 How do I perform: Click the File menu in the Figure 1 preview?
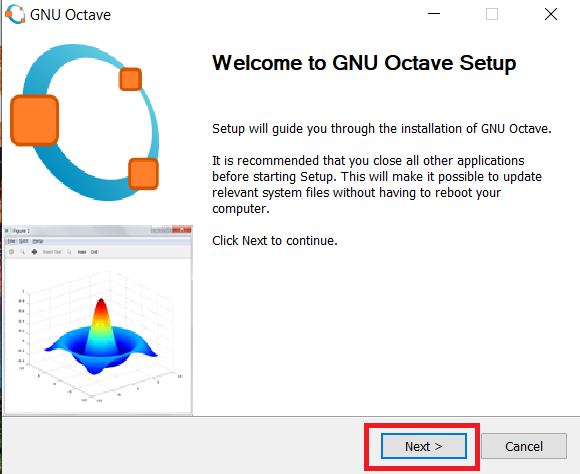[12, 241]
